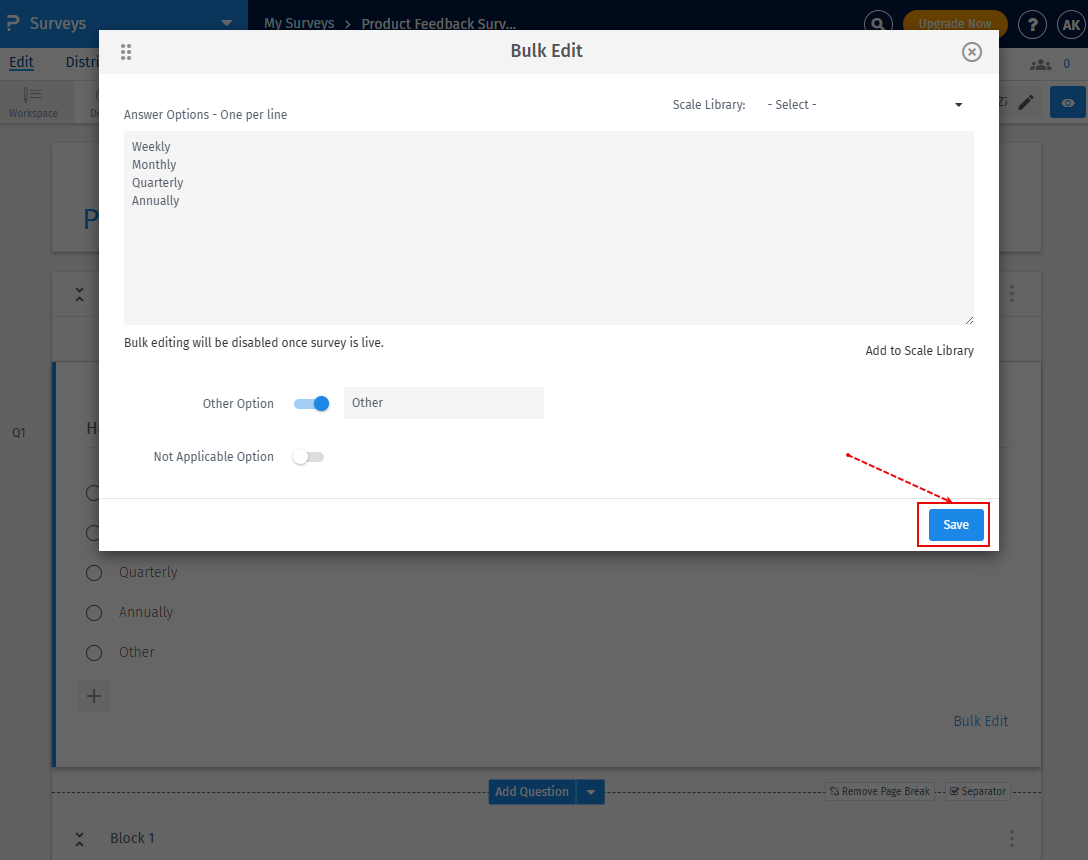The height and width of the screenshot is (860, 1088).
Task: Open the Add Question dropdown arrow
Action: tap(591, 791)
